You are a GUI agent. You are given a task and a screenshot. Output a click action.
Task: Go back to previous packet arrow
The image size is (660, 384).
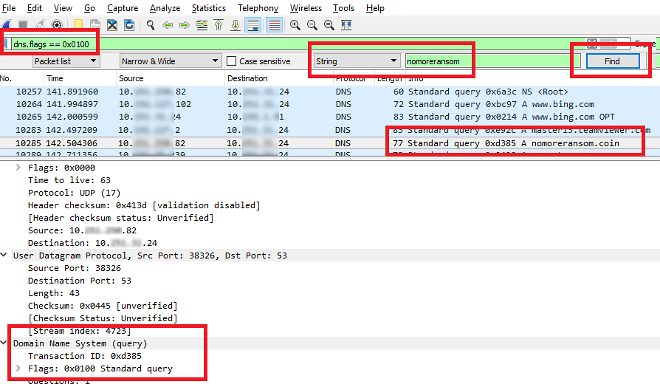pos(168,25)
